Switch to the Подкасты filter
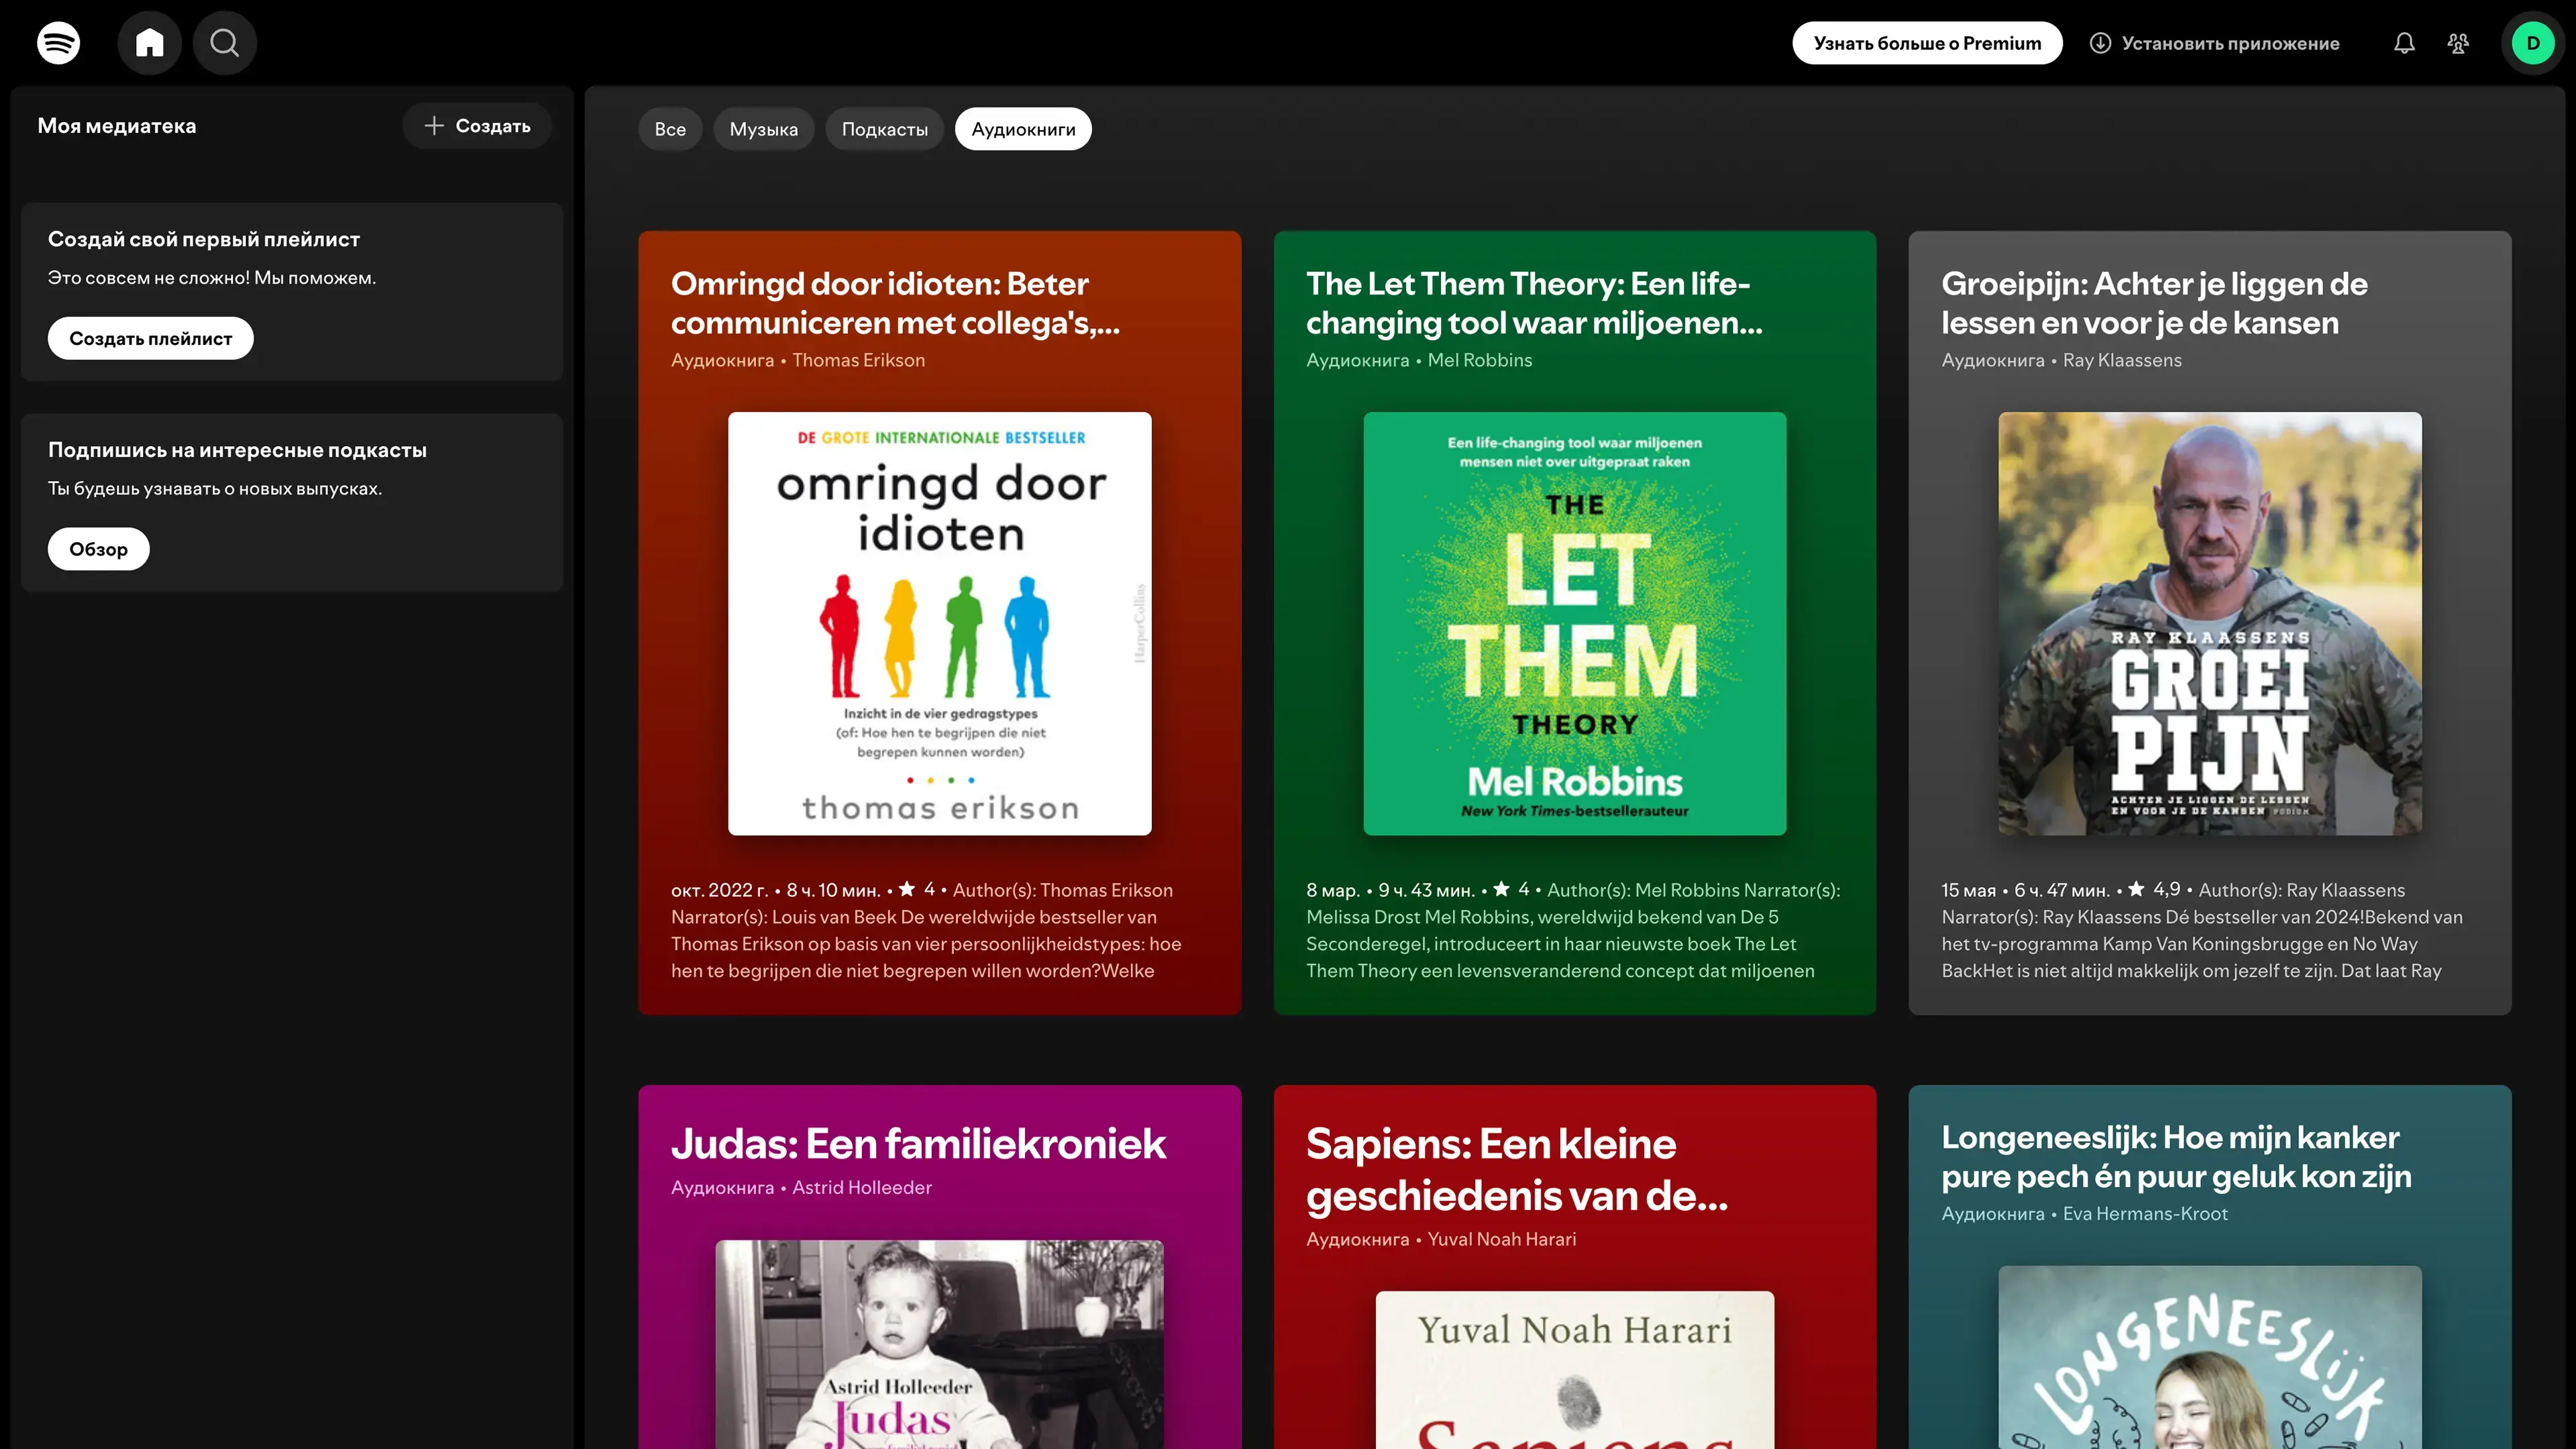Viewport: 2576px width, 1449px height. [884, 129]
